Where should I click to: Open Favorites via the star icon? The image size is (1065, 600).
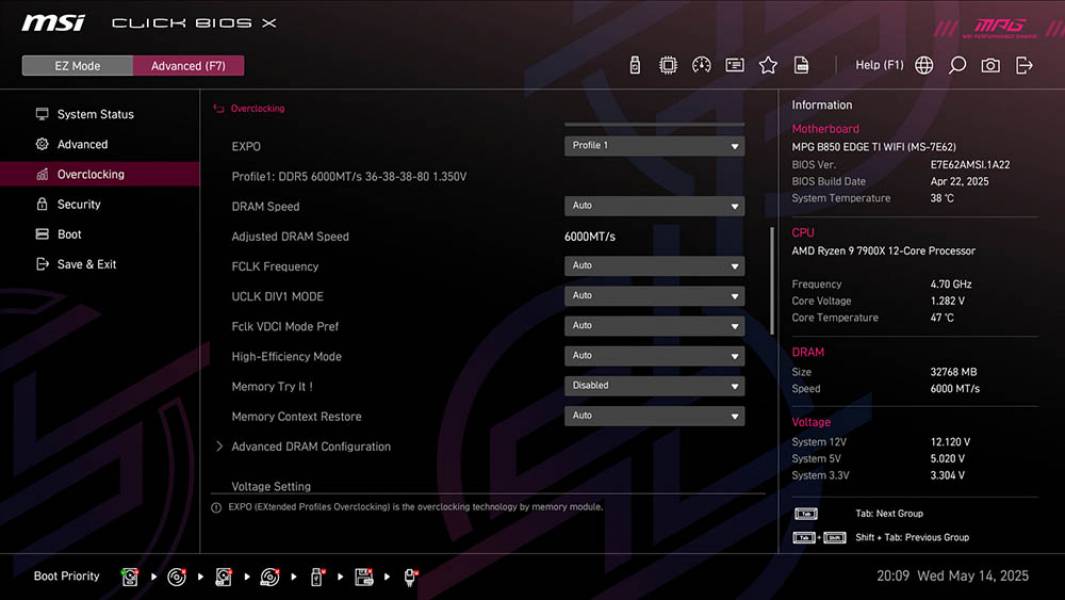[x=768, y=65]
